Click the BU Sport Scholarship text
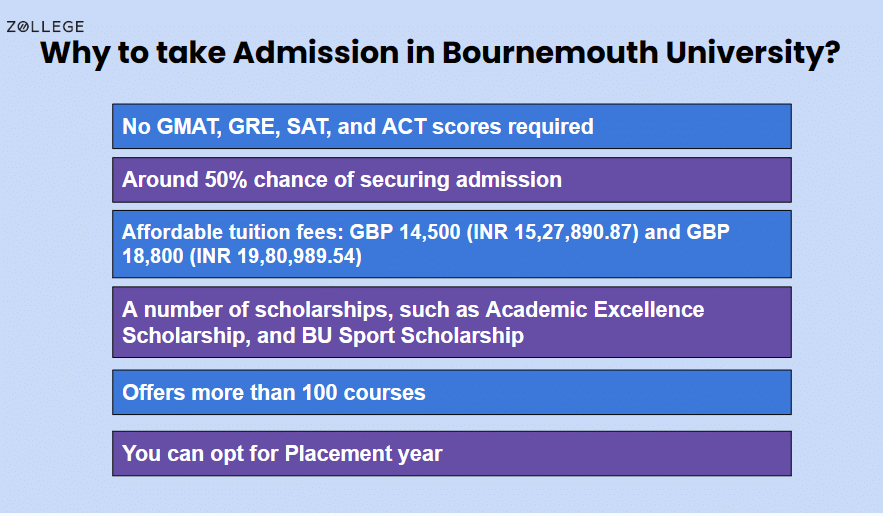Screen dimensions: 883x516 click(413, 336)
